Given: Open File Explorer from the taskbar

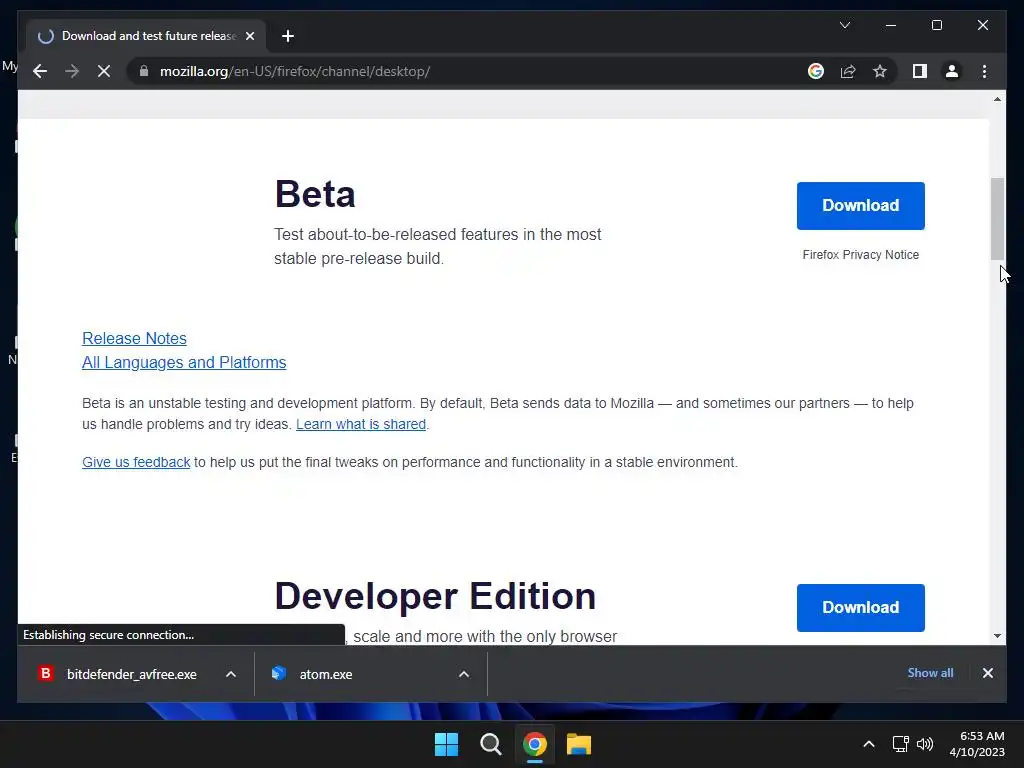Looking at the screenshot, I should [579, 744].
